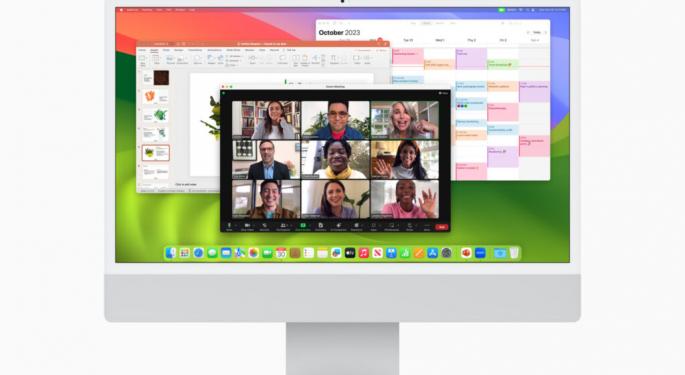The width and height of the screenshot is (685, 375).
Task: Go to next week in Calendar
Action: pos(545,32)
